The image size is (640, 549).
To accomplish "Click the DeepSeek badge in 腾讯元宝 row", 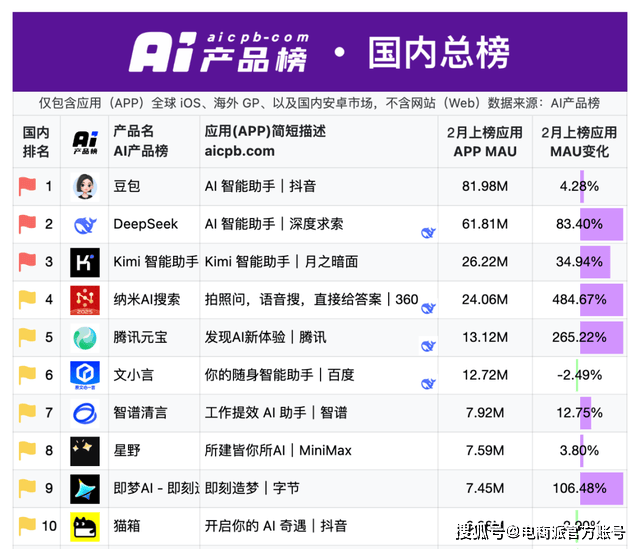I will point(428,347).
